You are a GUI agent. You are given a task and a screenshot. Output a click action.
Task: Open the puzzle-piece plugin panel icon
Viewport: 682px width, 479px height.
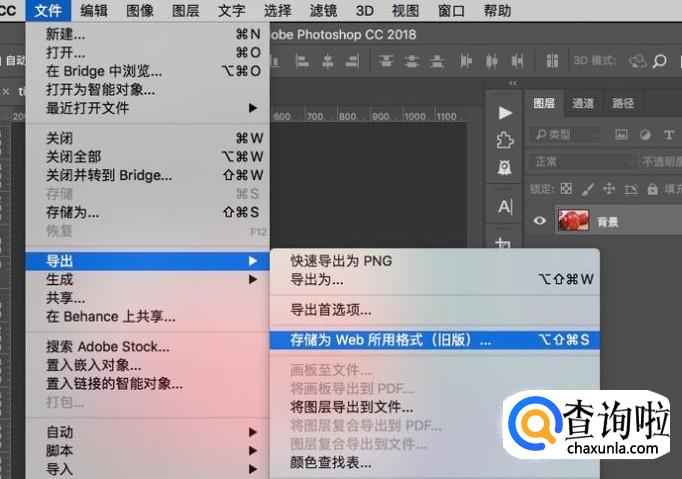[x=505, y=140]
